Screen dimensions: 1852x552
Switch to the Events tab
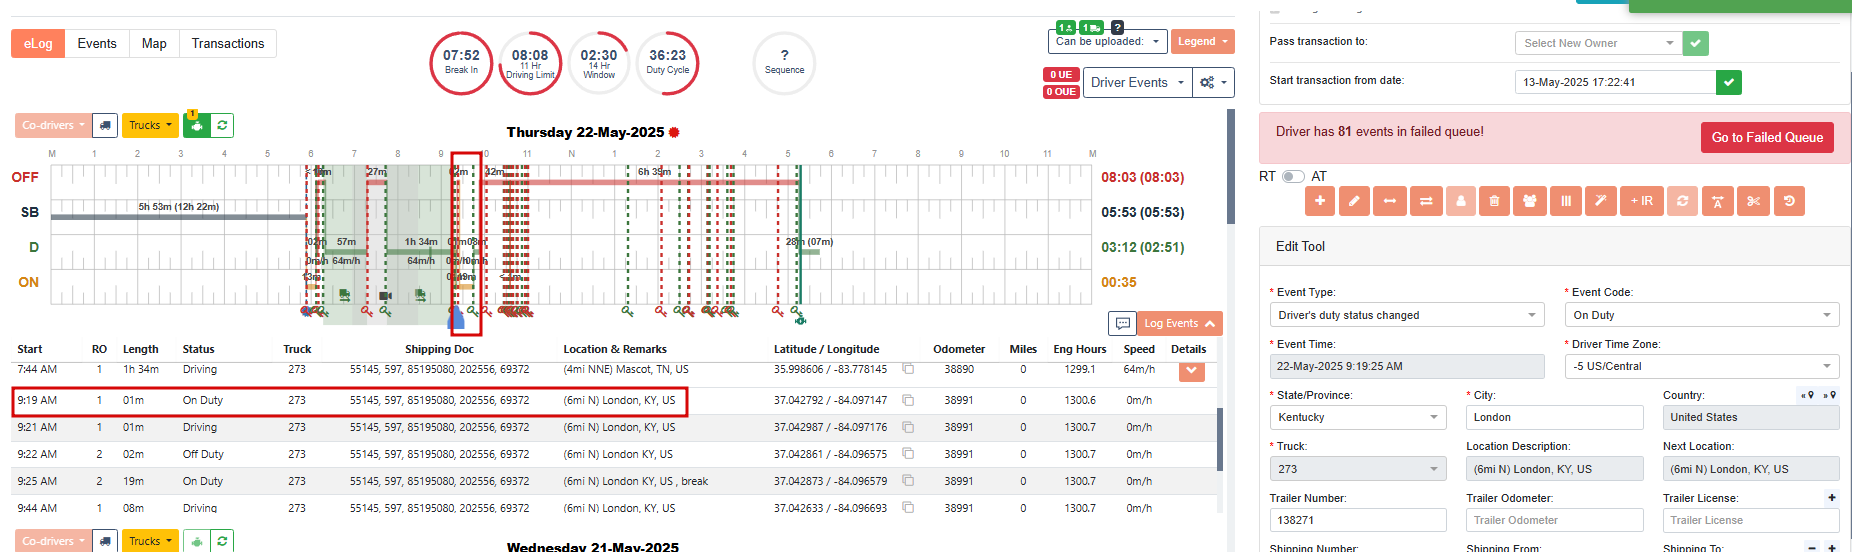97,43
